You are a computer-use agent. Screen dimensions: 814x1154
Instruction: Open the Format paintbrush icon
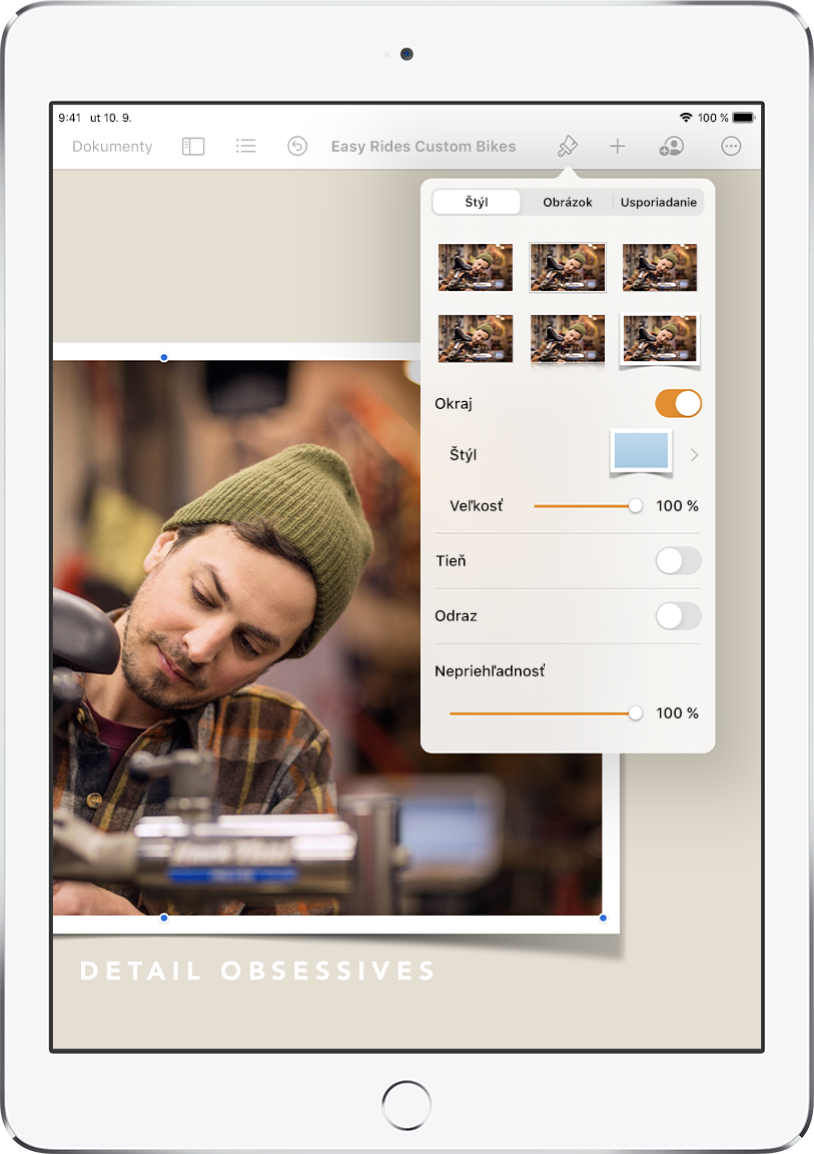pos(567,146)
